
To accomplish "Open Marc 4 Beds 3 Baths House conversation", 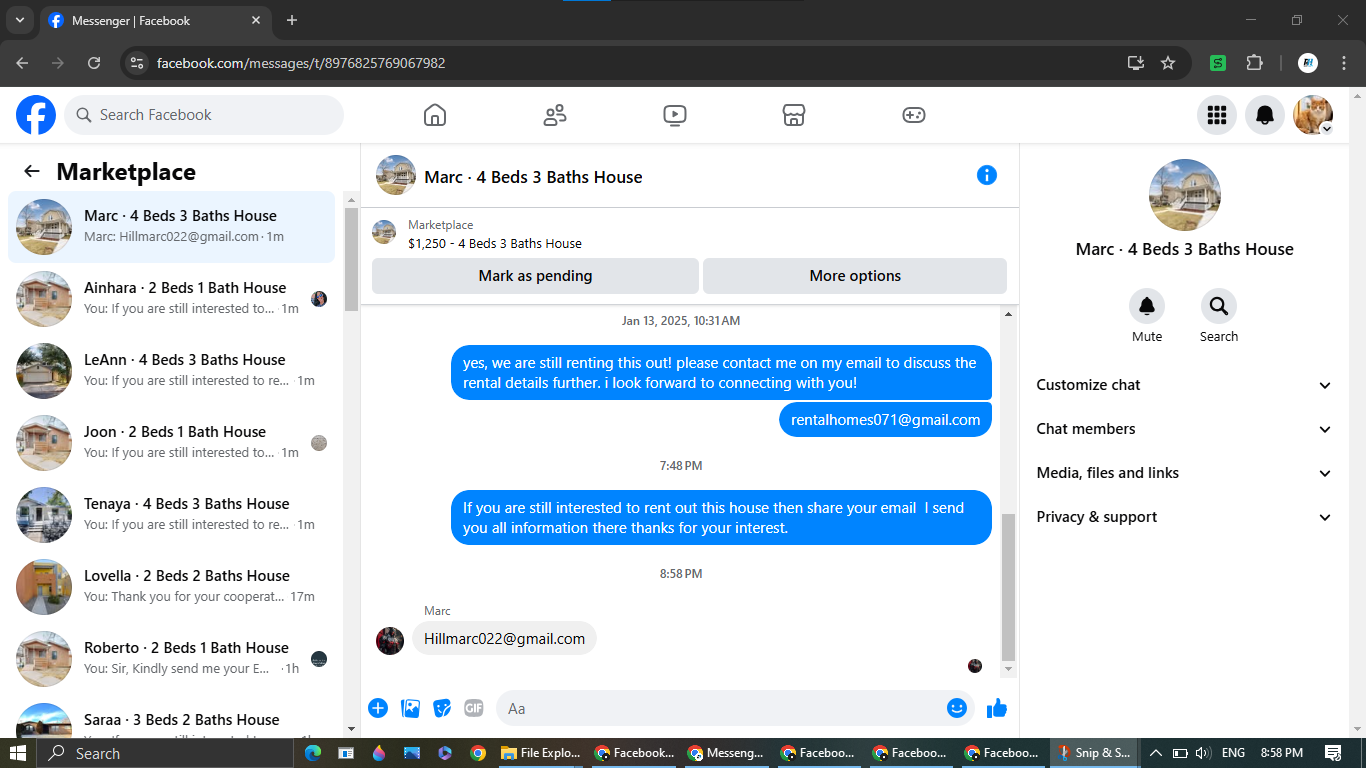I will (x=172, y=227).
